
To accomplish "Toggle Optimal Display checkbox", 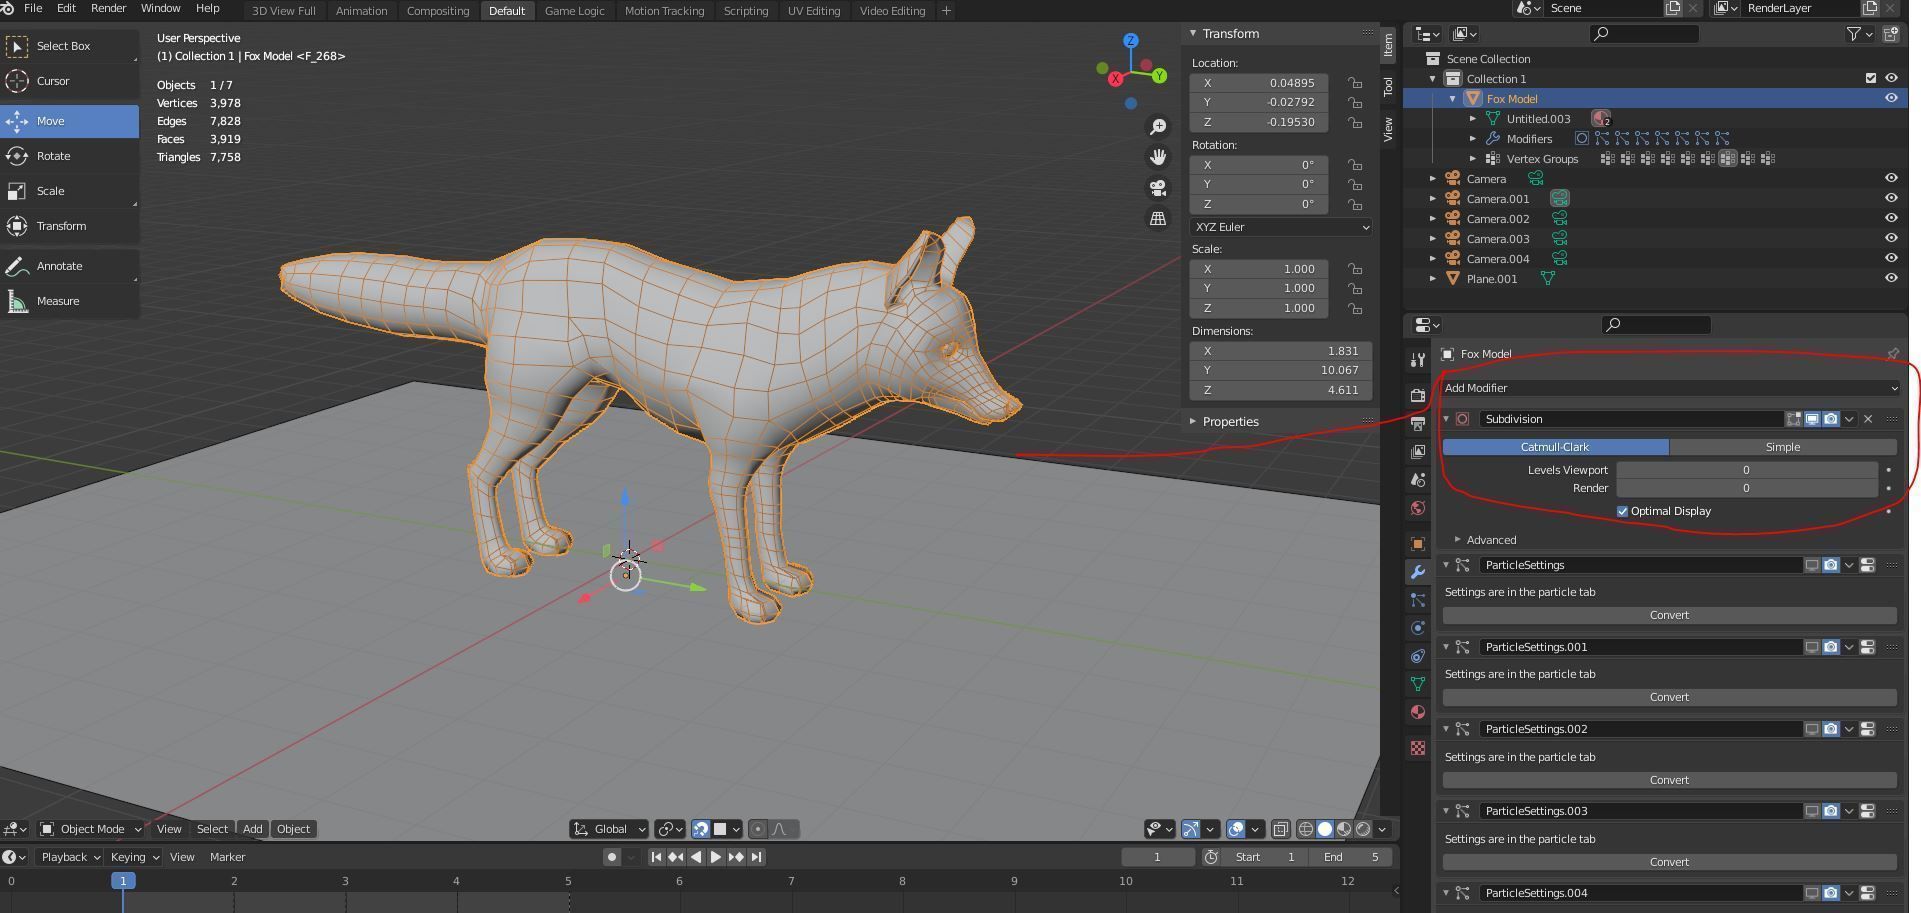I will [x=1622, y=511].
